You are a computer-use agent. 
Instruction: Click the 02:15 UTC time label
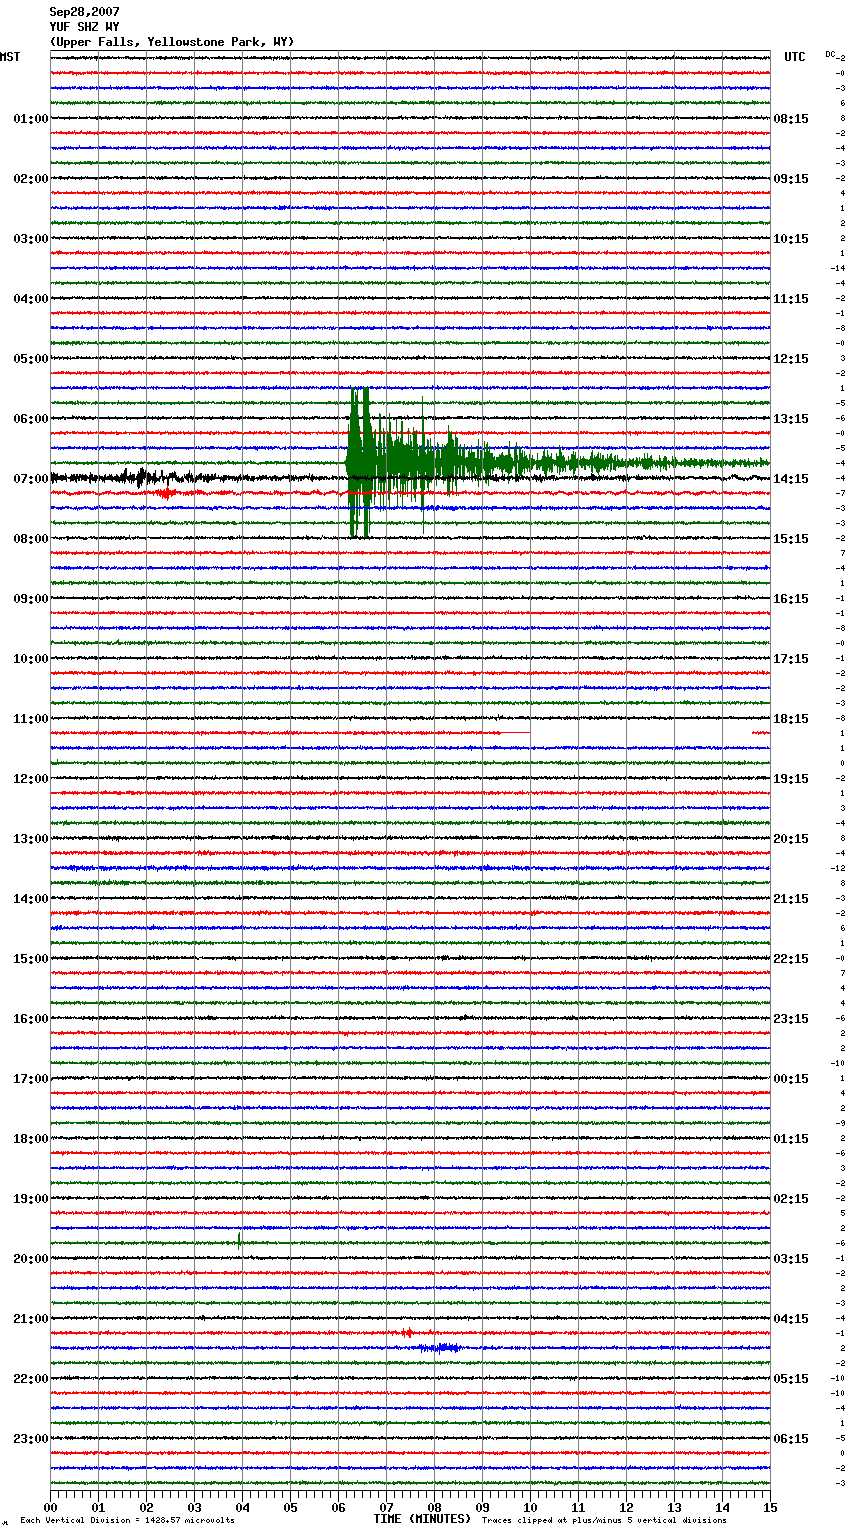791,1199
